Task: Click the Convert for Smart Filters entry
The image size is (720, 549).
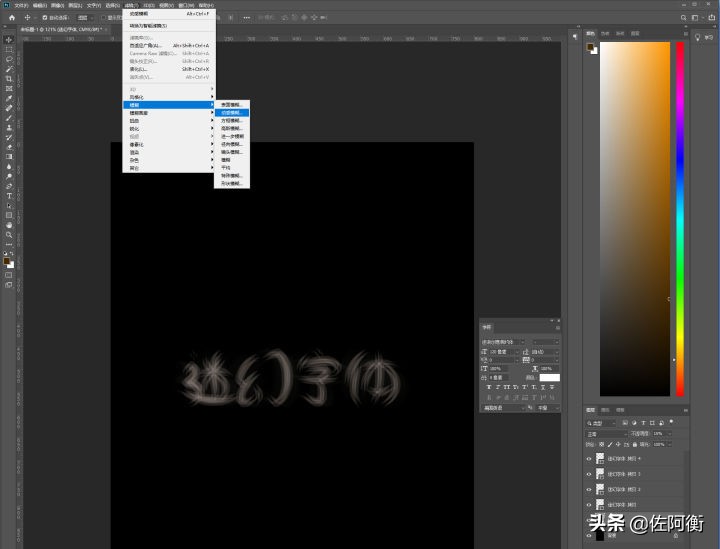Action: click(x=150, y=26)
